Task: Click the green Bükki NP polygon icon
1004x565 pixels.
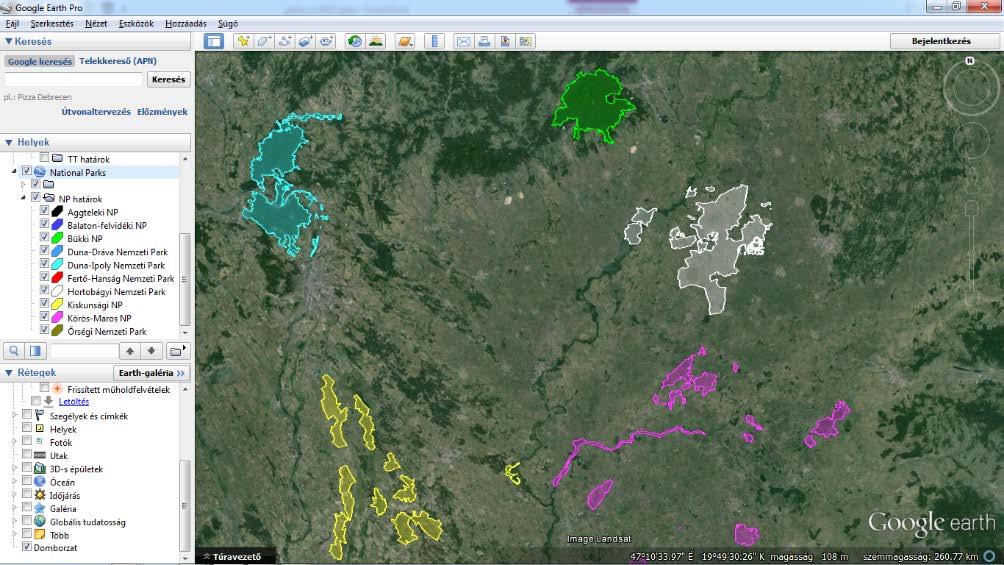Action: (x=57, y=238)
